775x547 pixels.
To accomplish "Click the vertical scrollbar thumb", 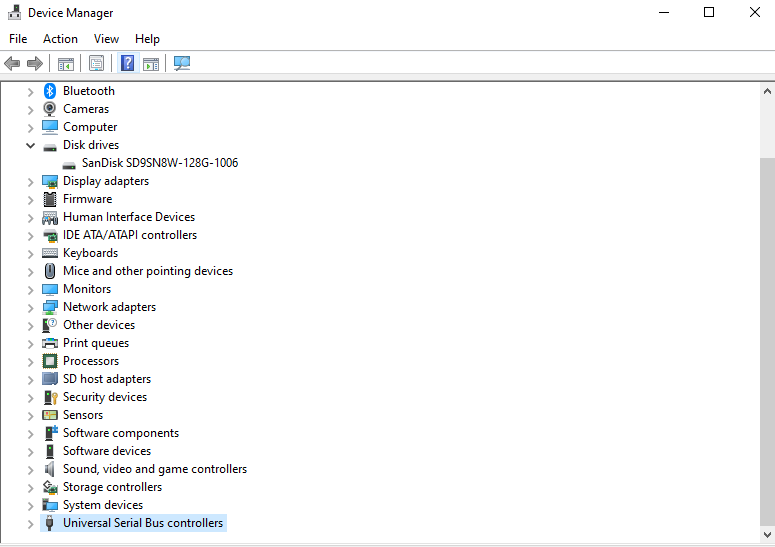I will point(767,342).
